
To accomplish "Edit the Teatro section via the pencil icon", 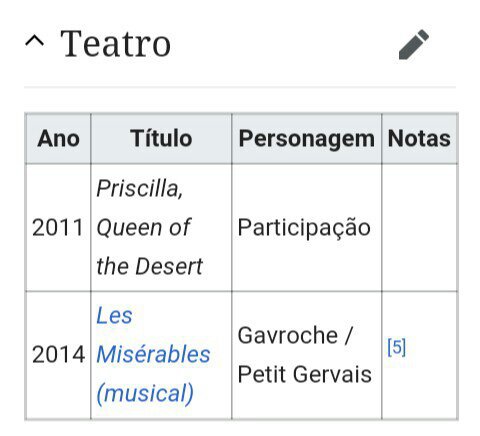I will click(414, 44).
